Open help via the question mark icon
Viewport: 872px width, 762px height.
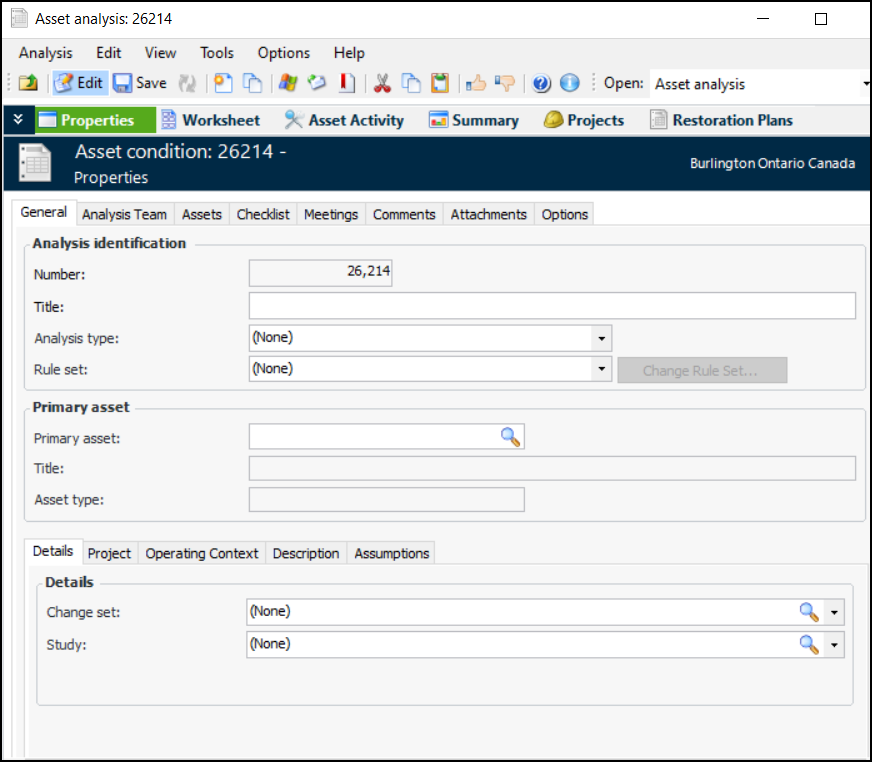pyautogui.click(x=542, y=84)
